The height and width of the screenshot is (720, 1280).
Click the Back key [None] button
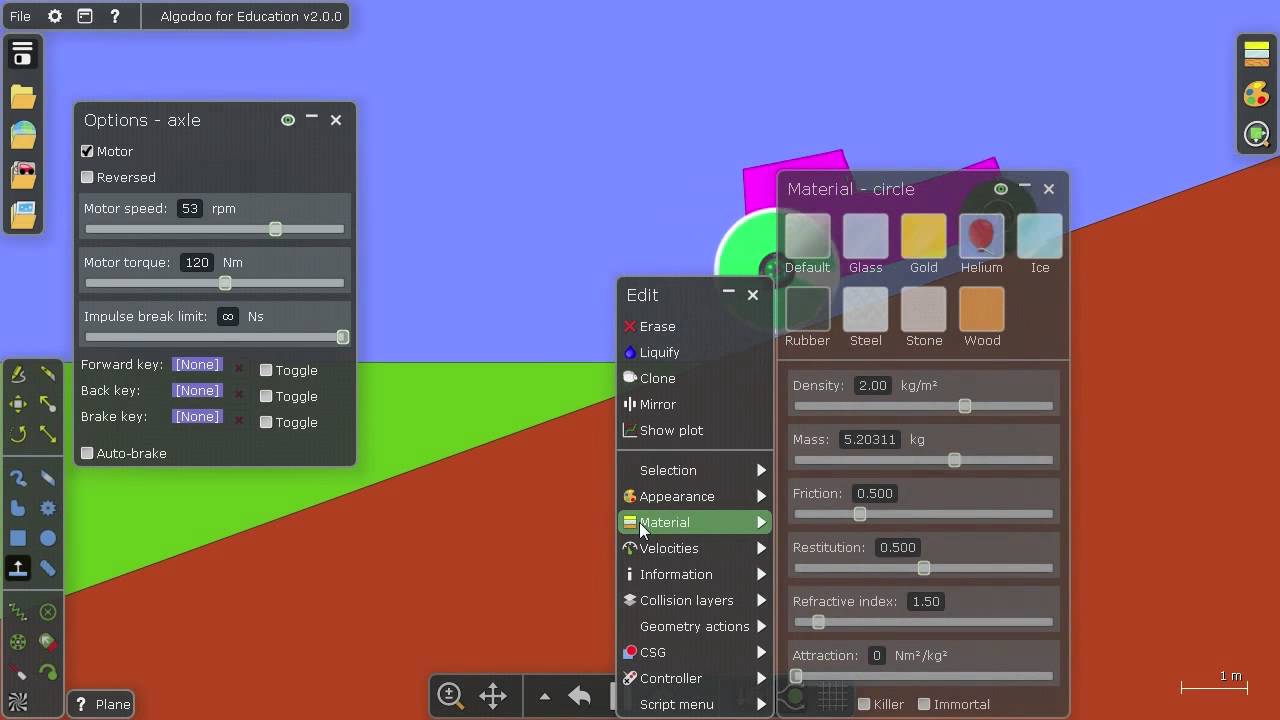pos(197,391)
